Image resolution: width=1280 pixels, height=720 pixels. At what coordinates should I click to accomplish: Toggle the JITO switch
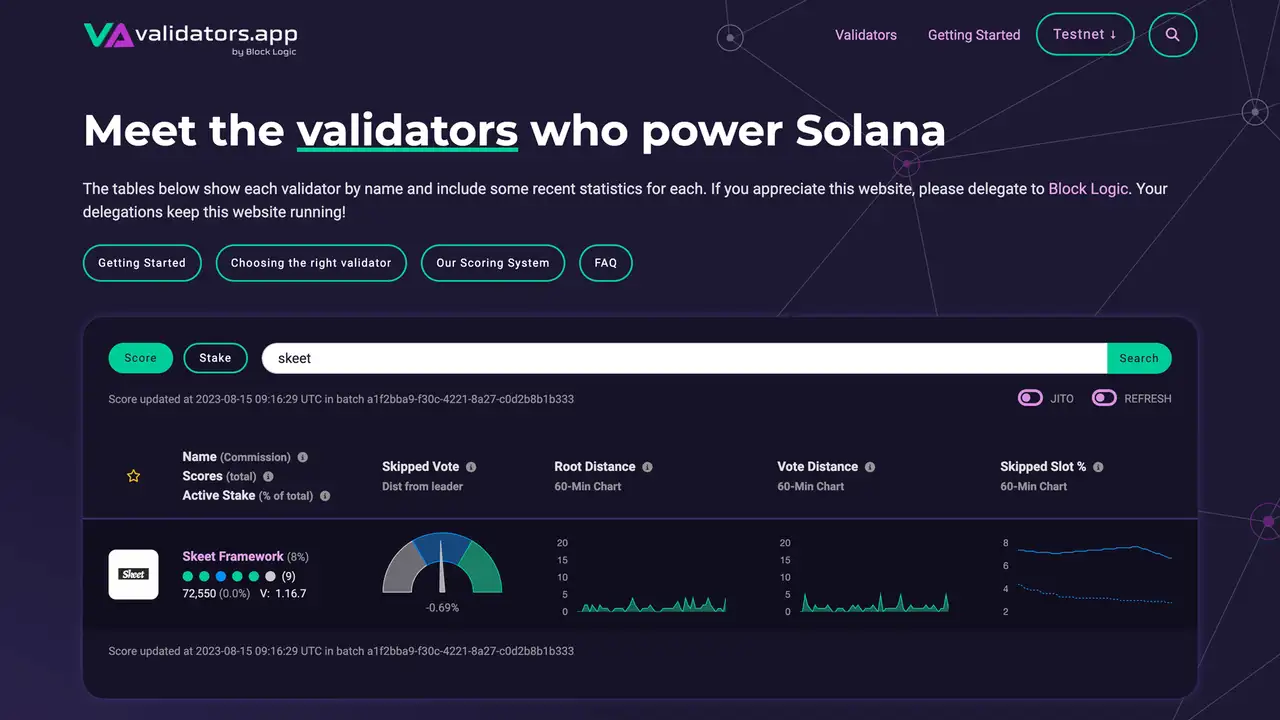click(x=1030, y=398)
